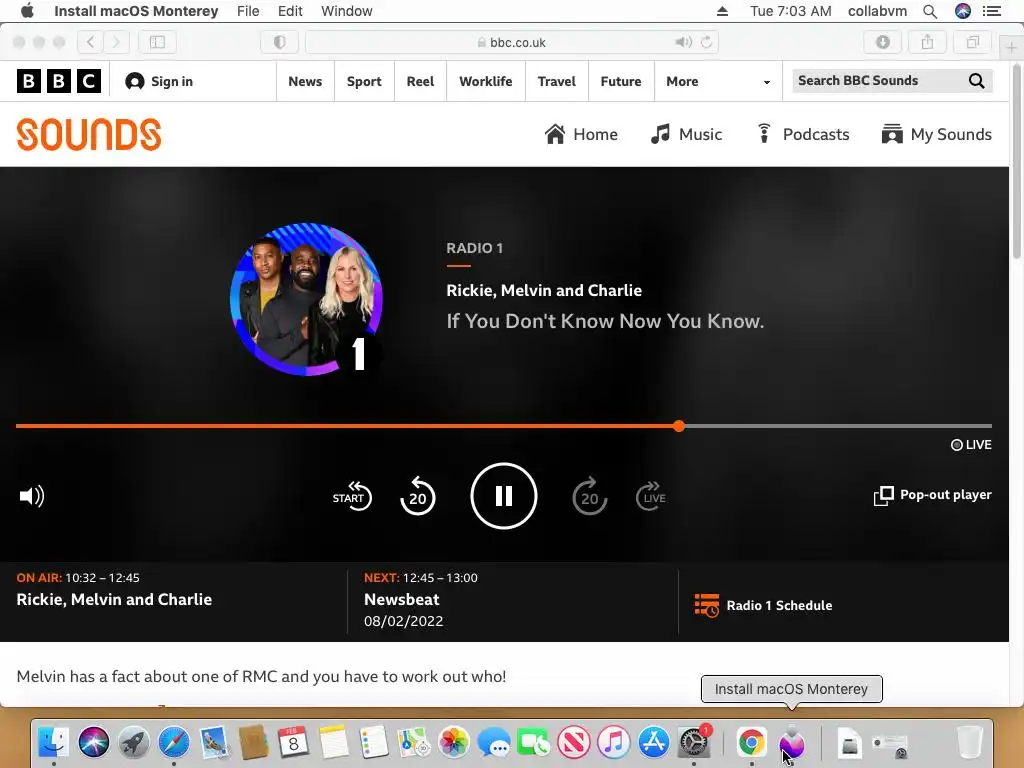Pause the Radio 1 live stream
This screenshot has width=1024, height=768.
pos(504,496)
